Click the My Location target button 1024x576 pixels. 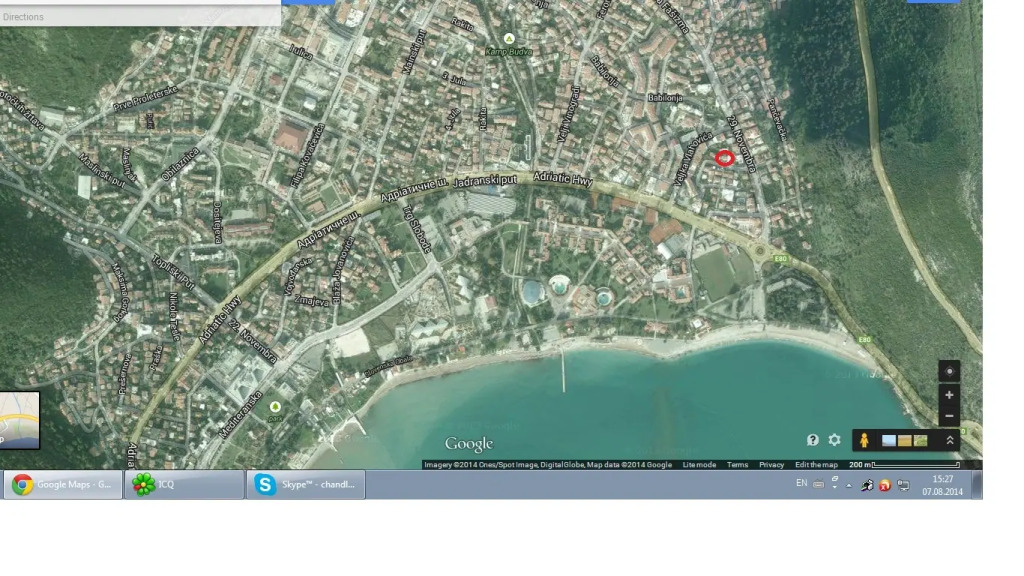(x=949, y=372)
